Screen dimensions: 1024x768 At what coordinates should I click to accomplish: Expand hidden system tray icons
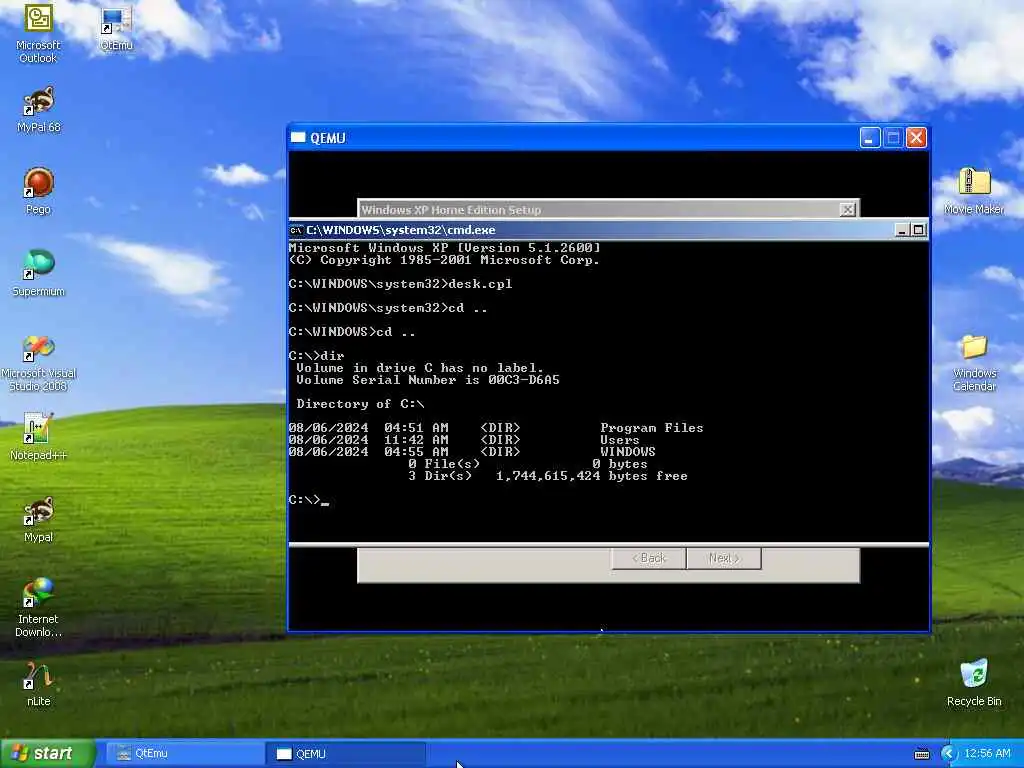click(x=948, y=754)
